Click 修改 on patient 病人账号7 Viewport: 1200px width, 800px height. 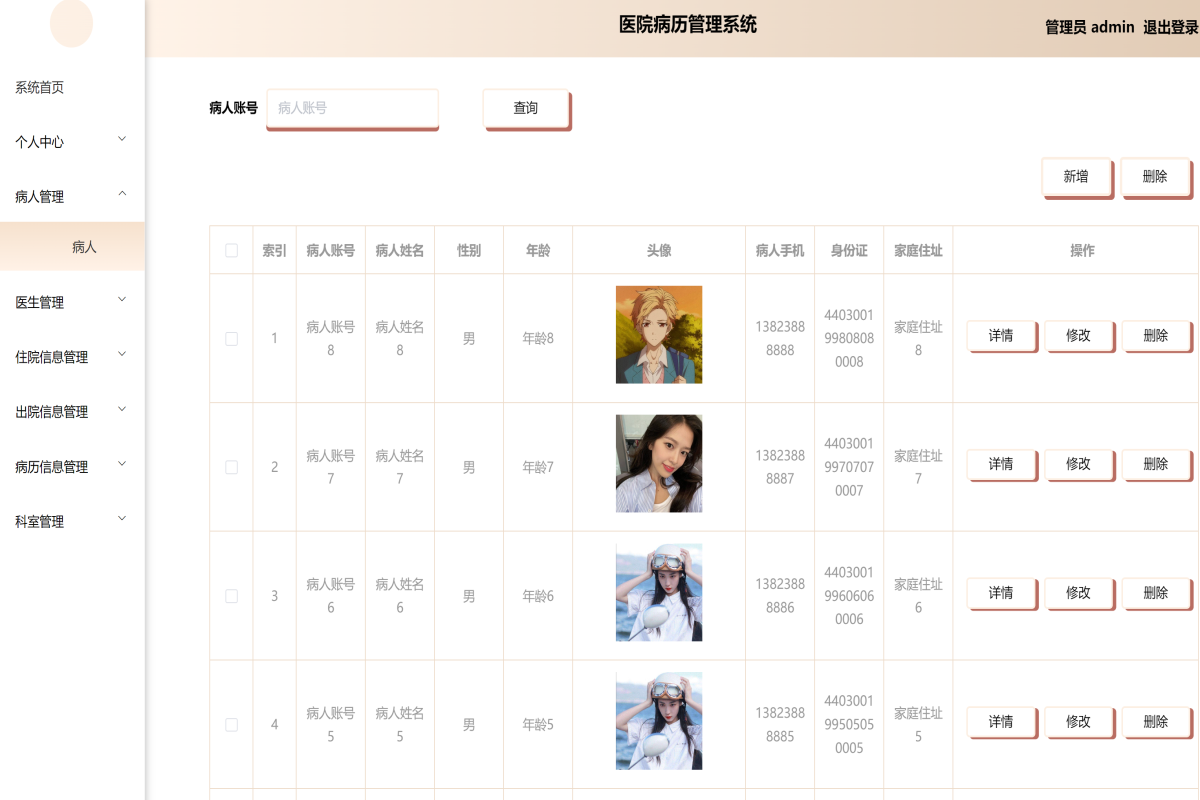pos(1078,464)
